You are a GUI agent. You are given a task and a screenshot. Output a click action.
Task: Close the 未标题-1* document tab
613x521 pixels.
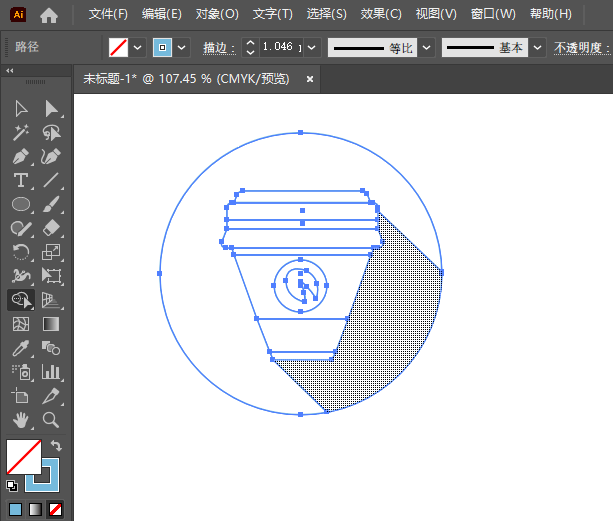pos(310,79)
